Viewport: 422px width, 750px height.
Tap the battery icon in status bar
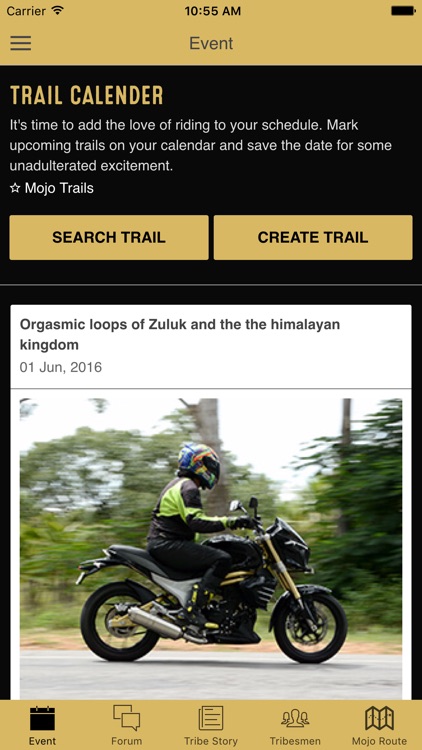coord(403,11)
